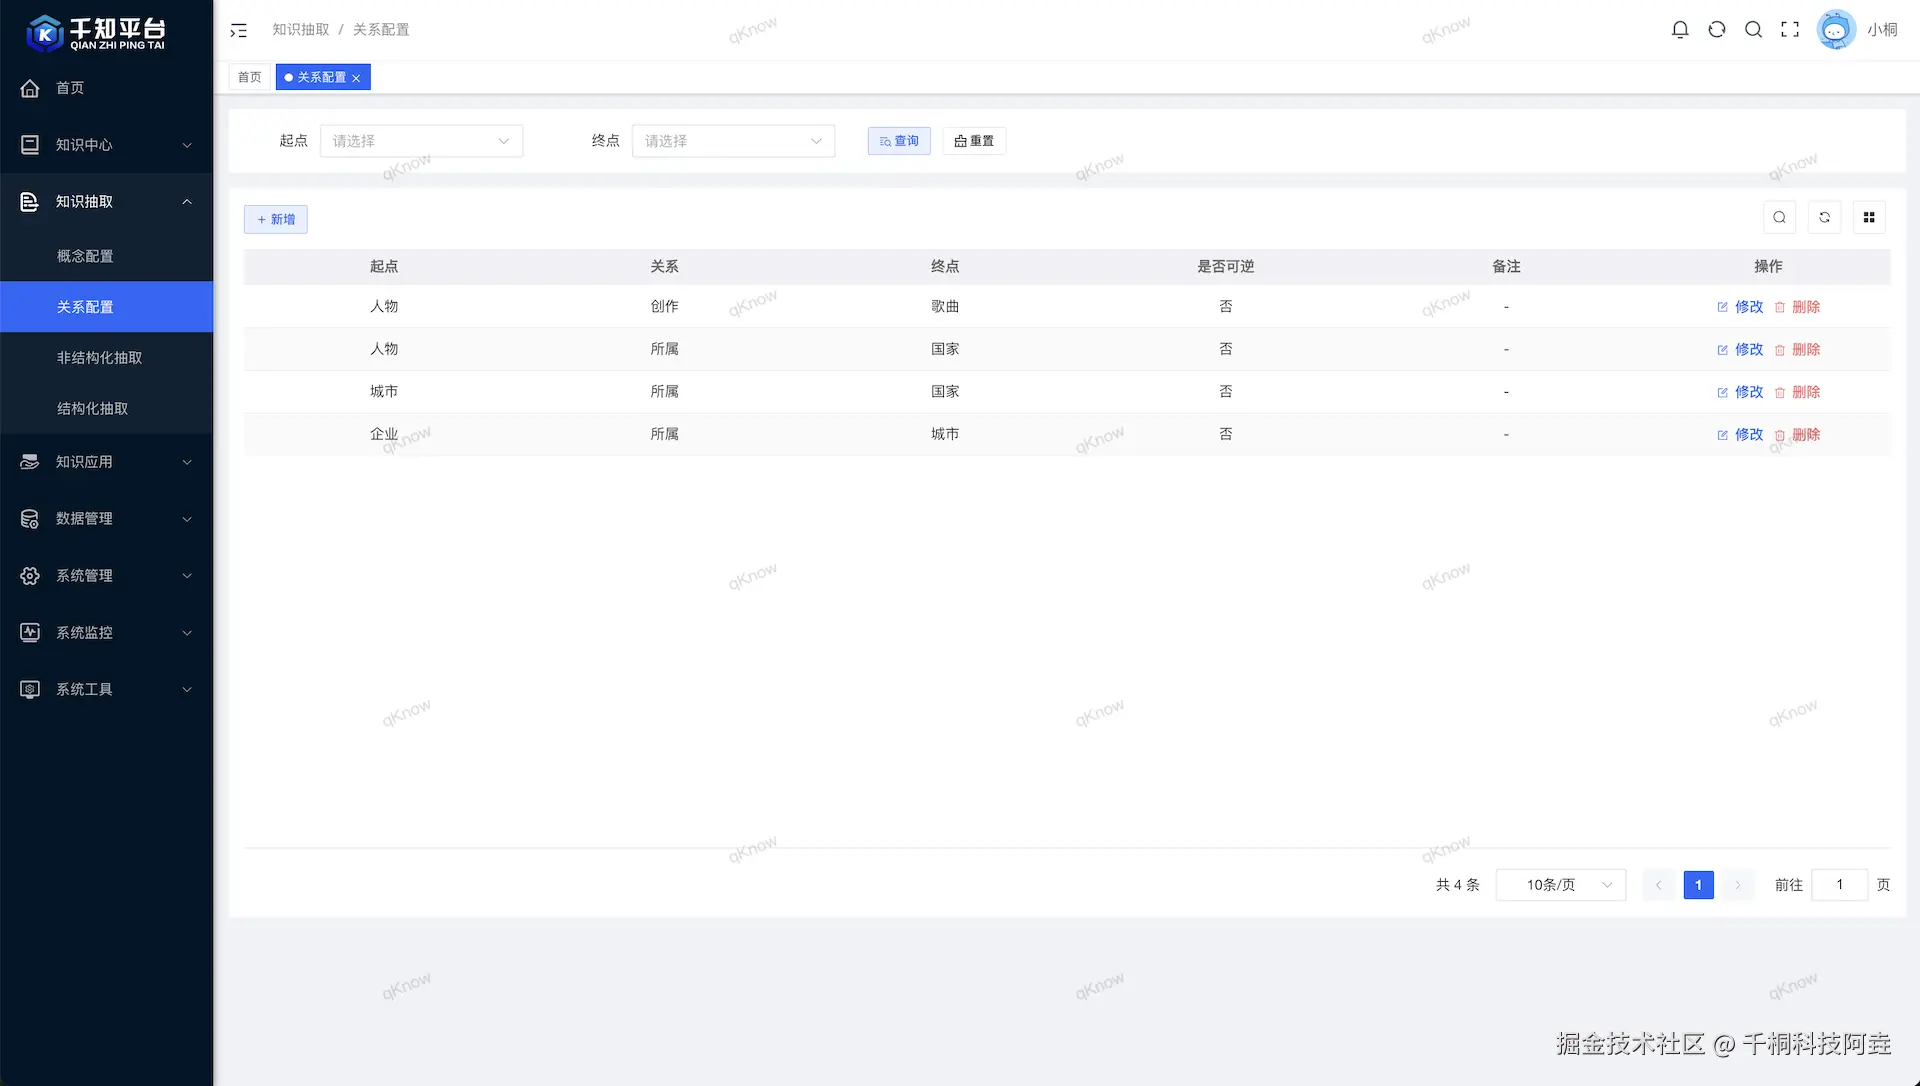Click the notification bell icon
Viewport: 1920px width, 1086px height.
[x=1680, y=30]
